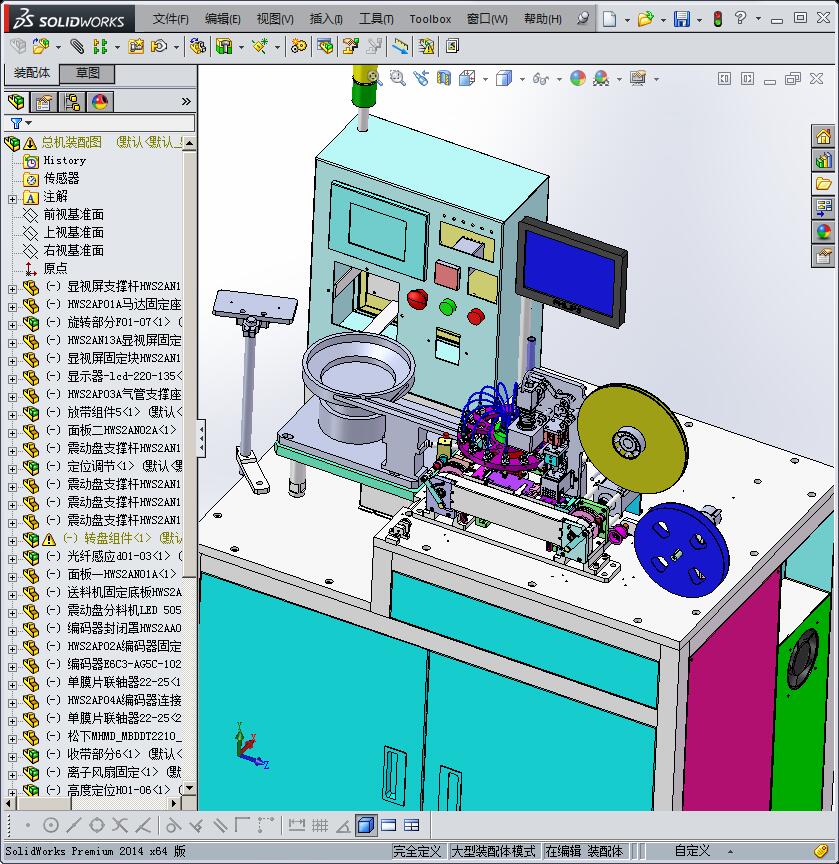
Task: Open dropdown arrow next to Save icon
Action: [x=699, y=20]
